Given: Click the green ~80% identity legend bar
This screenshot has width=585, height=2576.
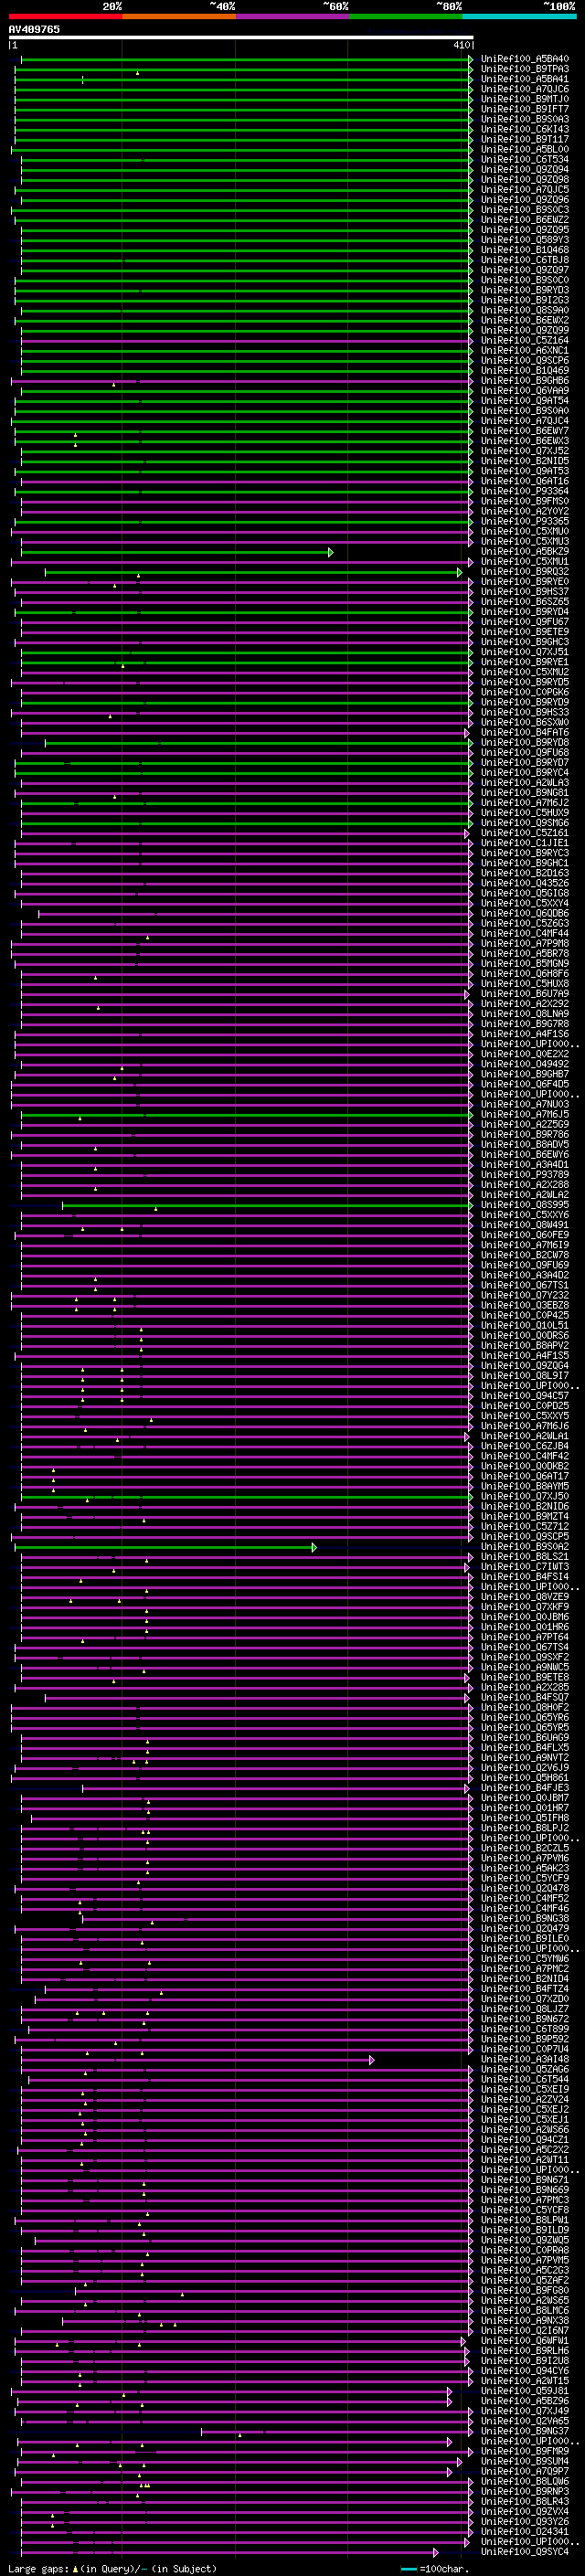Looking at the screenshot, I should (406, 16).
